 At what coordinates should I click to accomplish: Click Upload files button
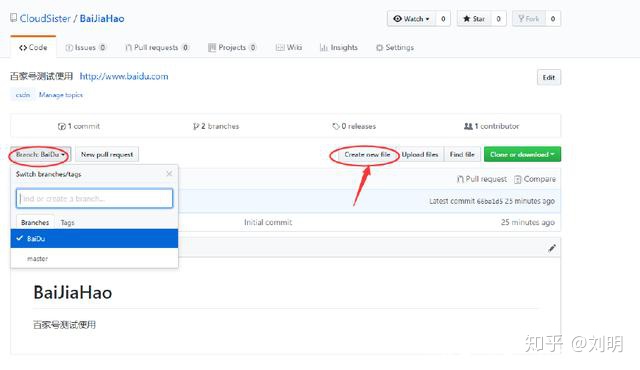coord(420,155)
